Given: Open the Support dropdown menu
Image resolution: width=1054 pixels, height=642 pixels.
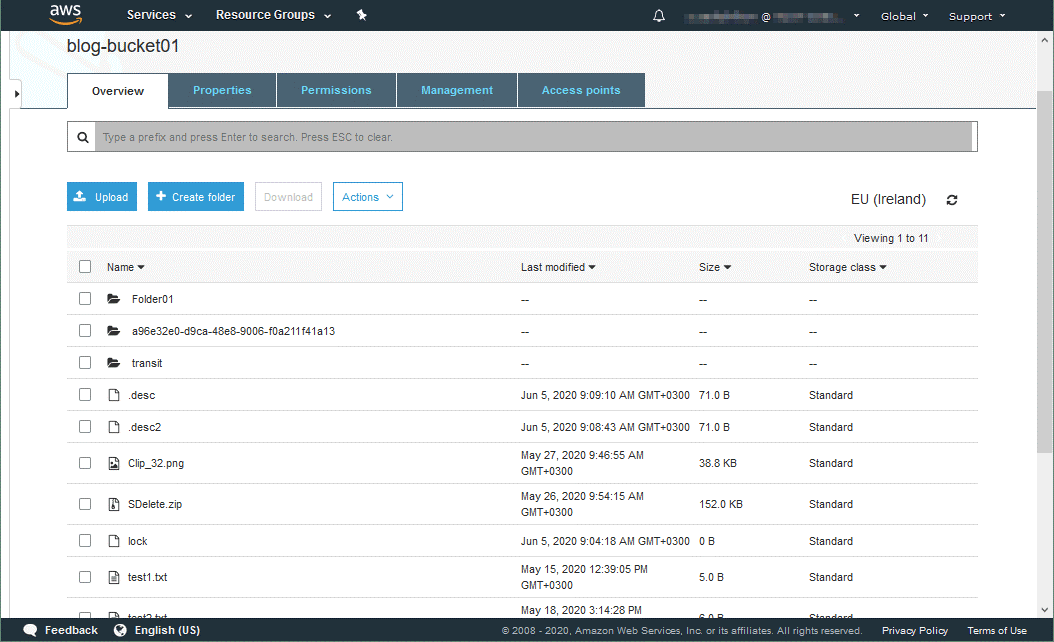Looking at the screenshot, I should pyautogui.click(x=977, y=16).
